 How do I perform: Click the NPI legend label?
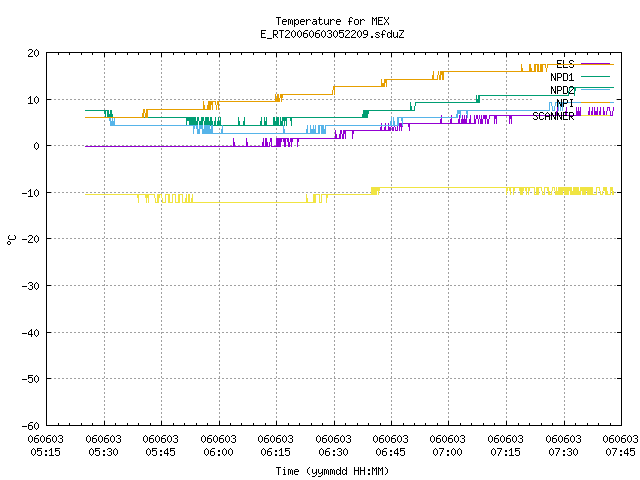tap(565, 103)
